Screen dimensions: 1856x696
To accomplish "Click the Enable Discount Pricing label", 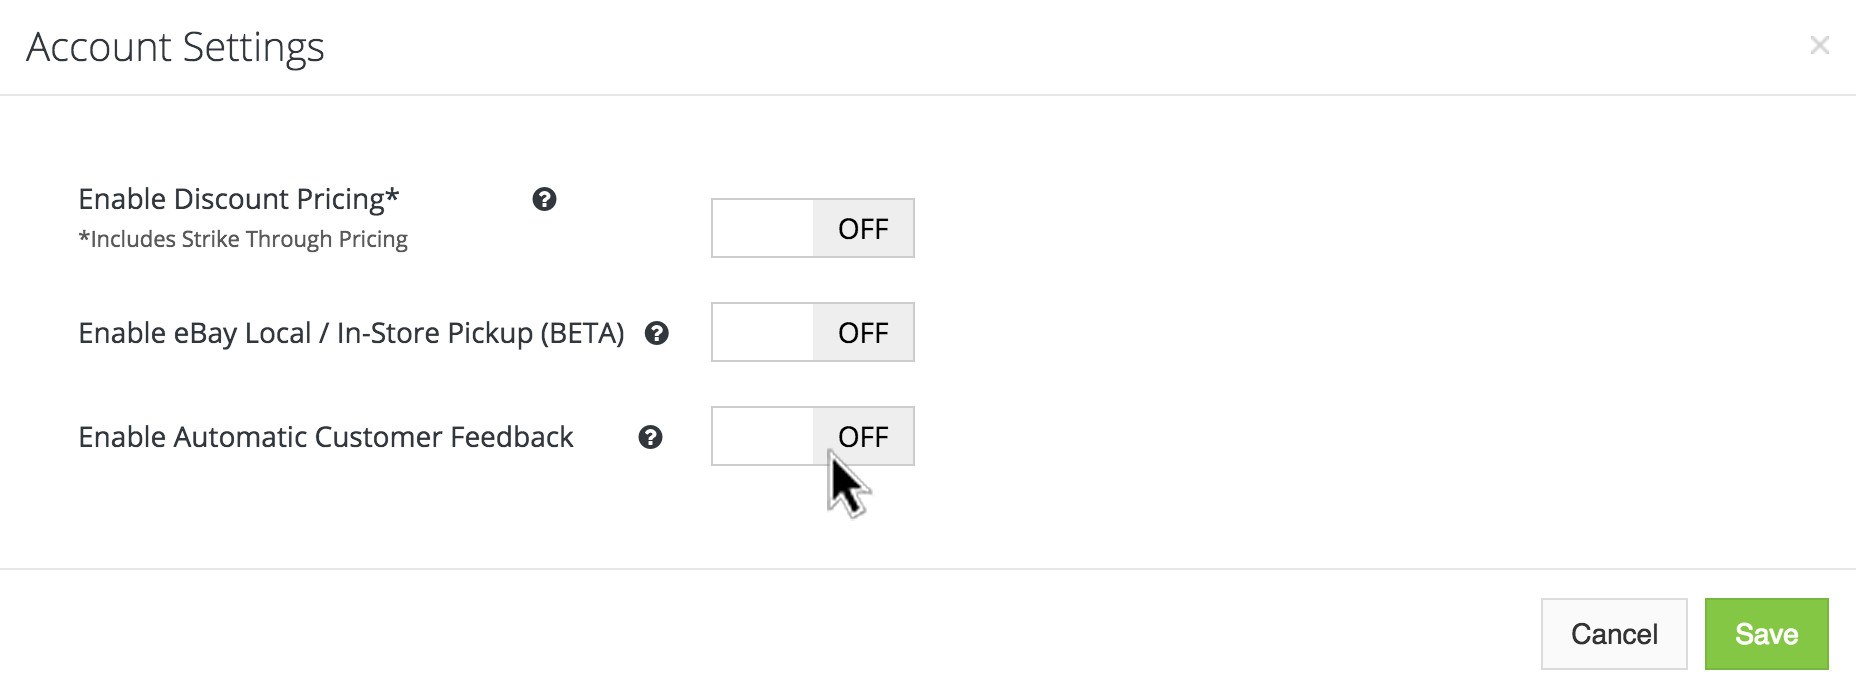I will pyautogui.click(x=238, y=199).
